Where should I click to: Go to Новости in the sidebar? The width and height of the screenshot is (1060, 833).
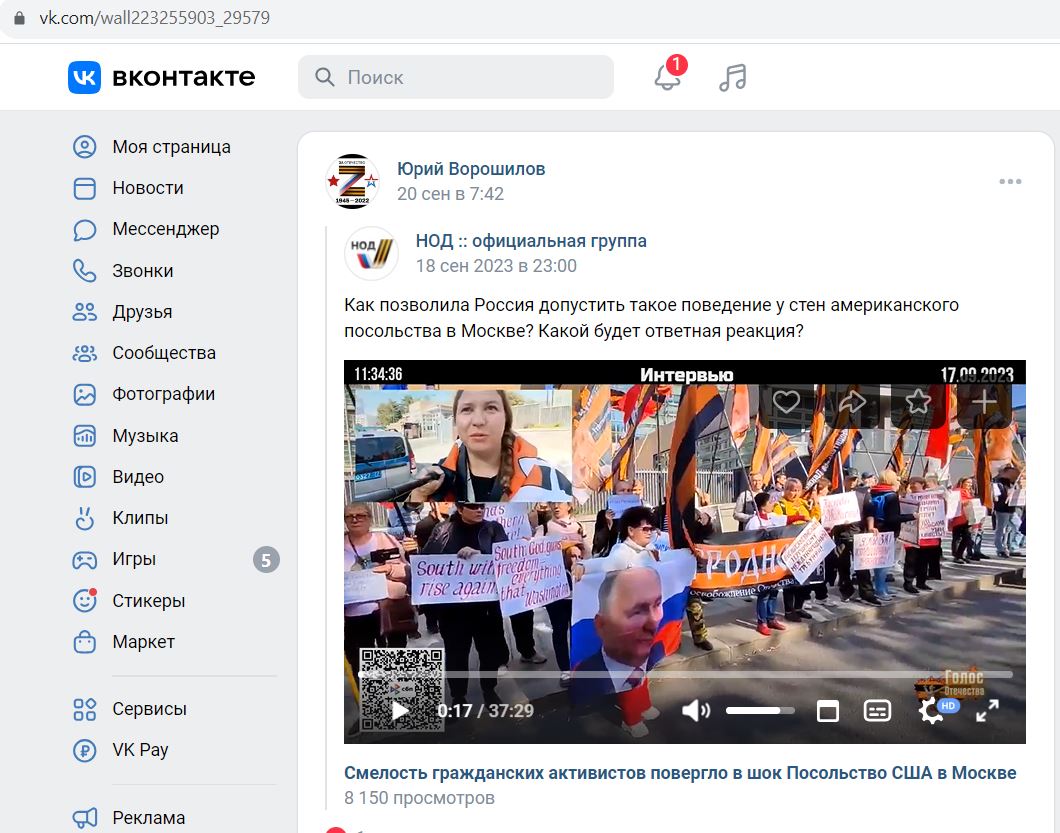pyautogui.click(x=148, y=188)
